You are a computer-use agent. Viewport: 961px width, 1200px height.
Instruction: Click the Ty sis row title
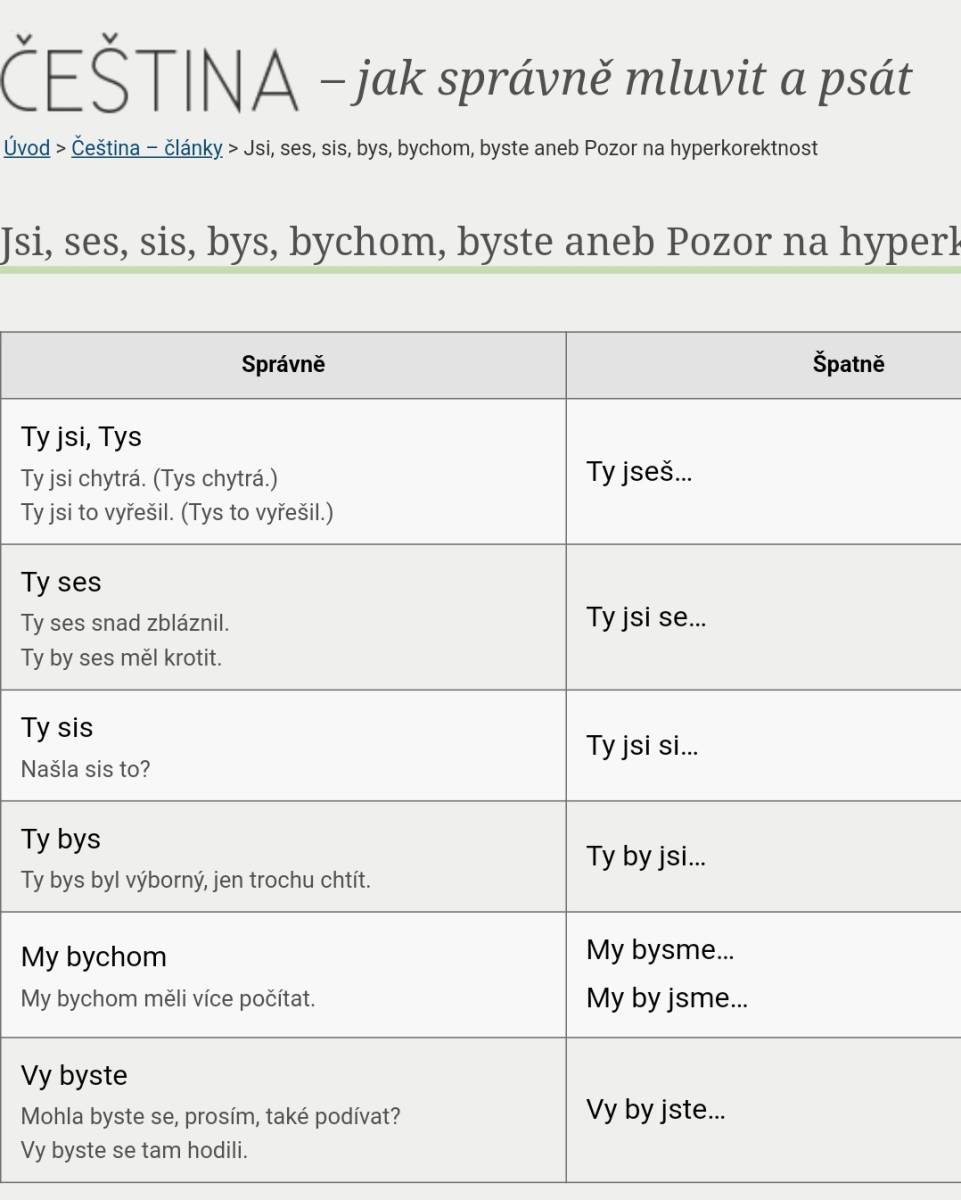[57, 727]
